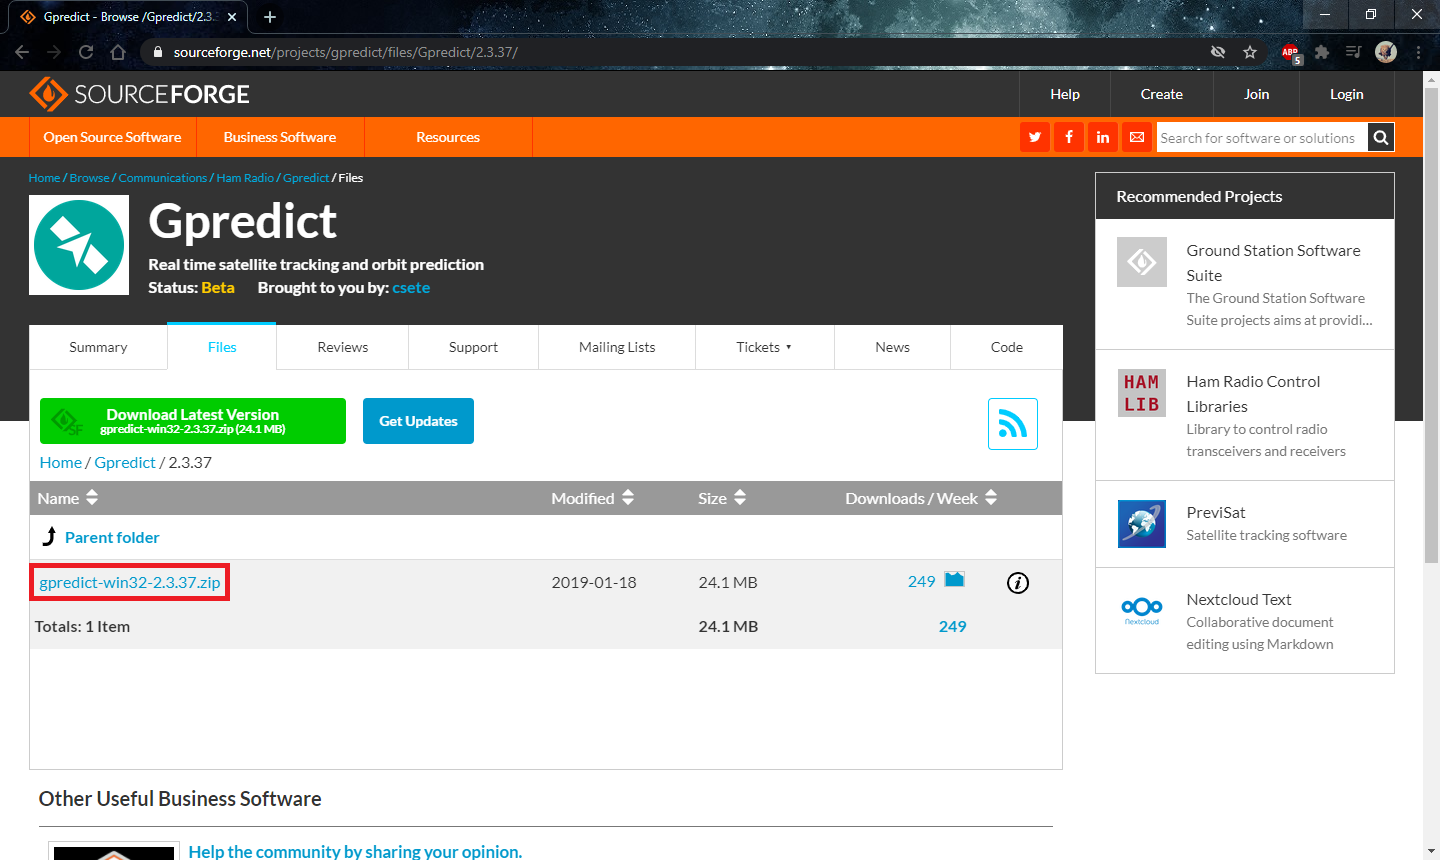Select the Files tab
The height and width of the screenshot is (860, 1440).
tap(222, 347)
